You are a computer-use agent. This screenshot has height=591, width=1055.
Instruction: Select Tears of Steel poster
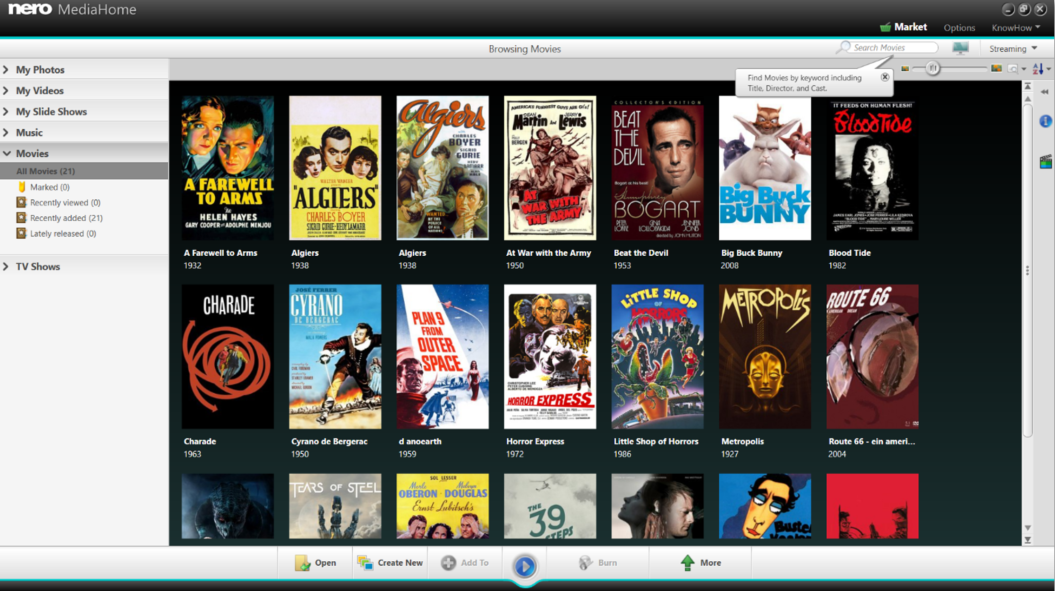pos(335,506)
